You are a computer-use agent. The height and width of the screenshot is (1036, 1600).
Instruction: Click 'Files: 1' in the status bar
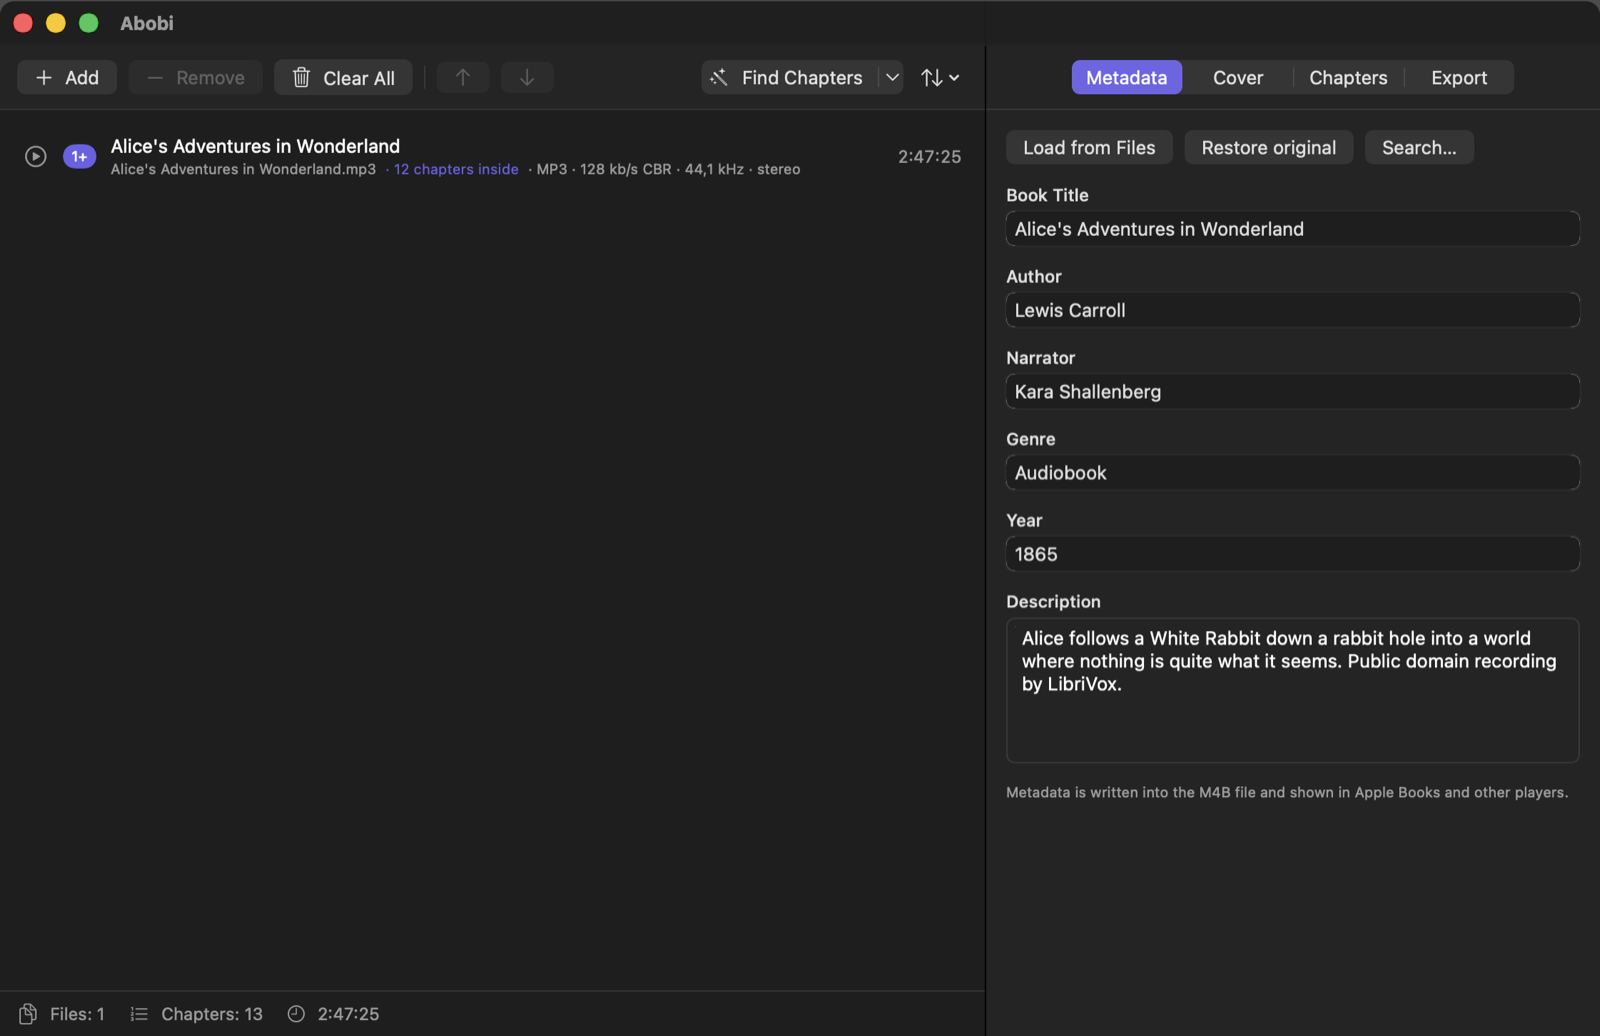click(x=77, y=1014)
